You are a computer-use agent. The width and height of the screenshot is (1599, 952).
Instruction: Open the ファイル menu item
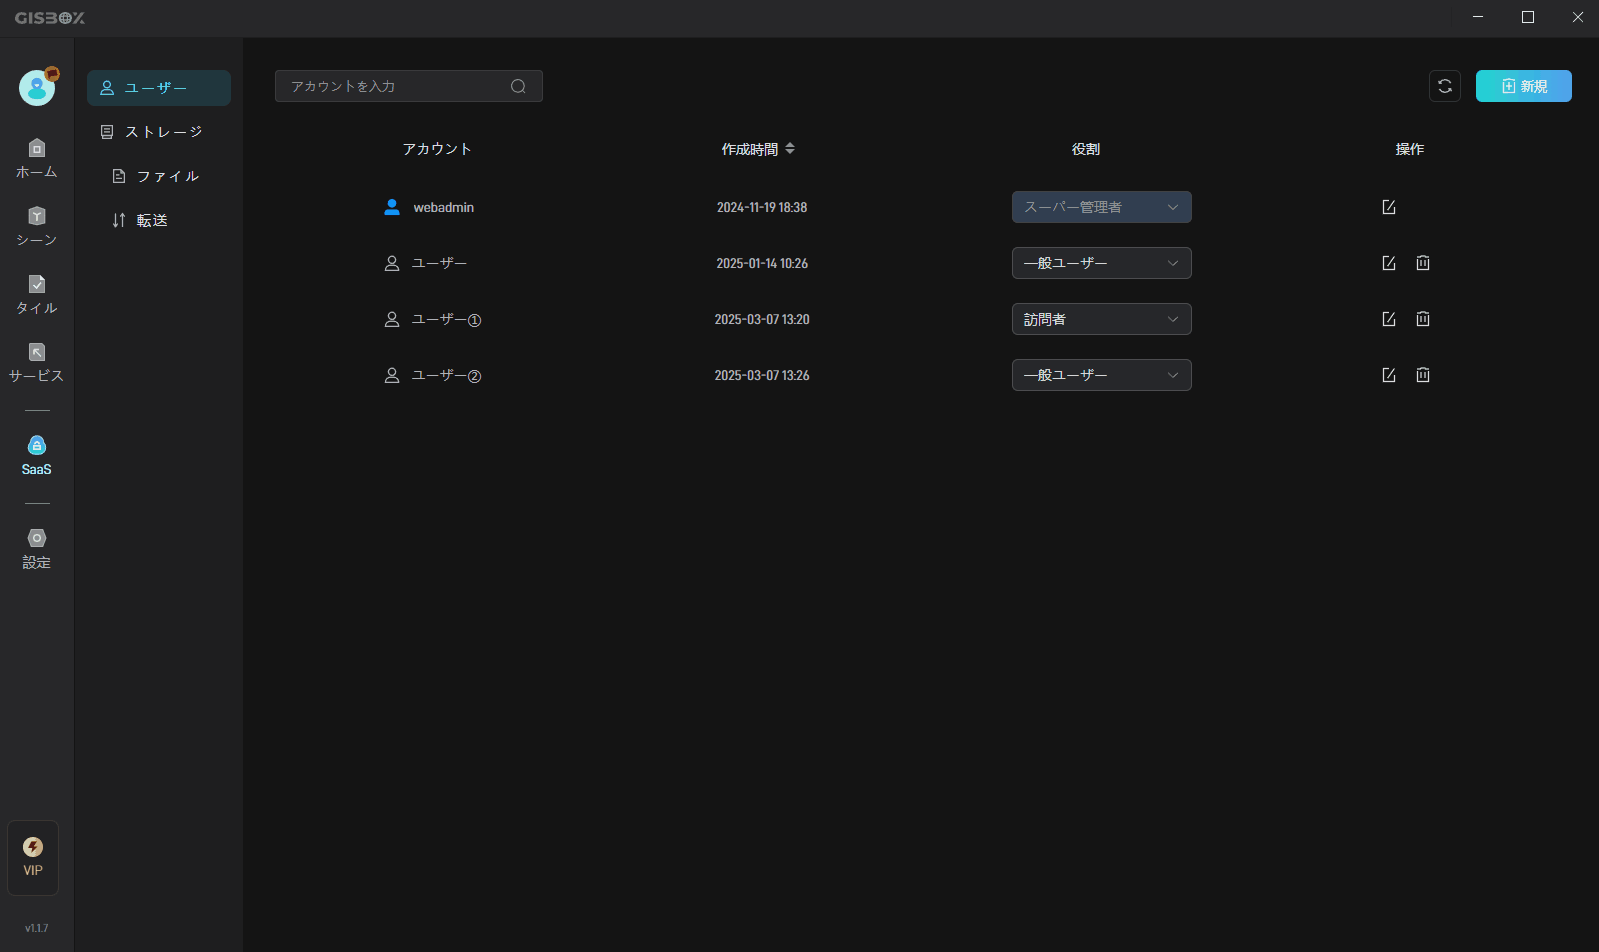pyautogui.click(x=159, y=176)
